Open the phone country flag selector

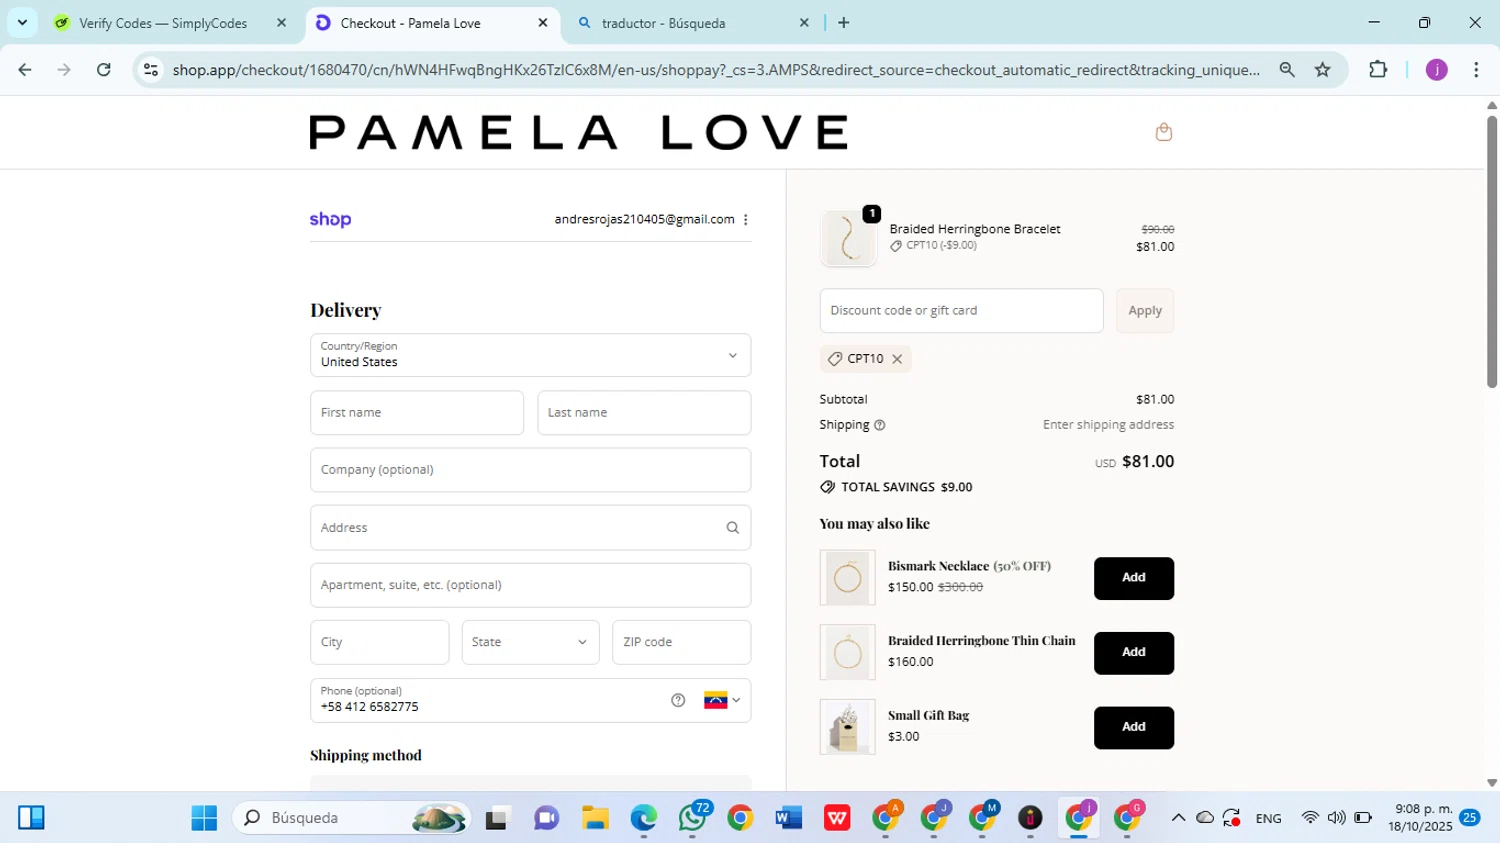[722, 701]
